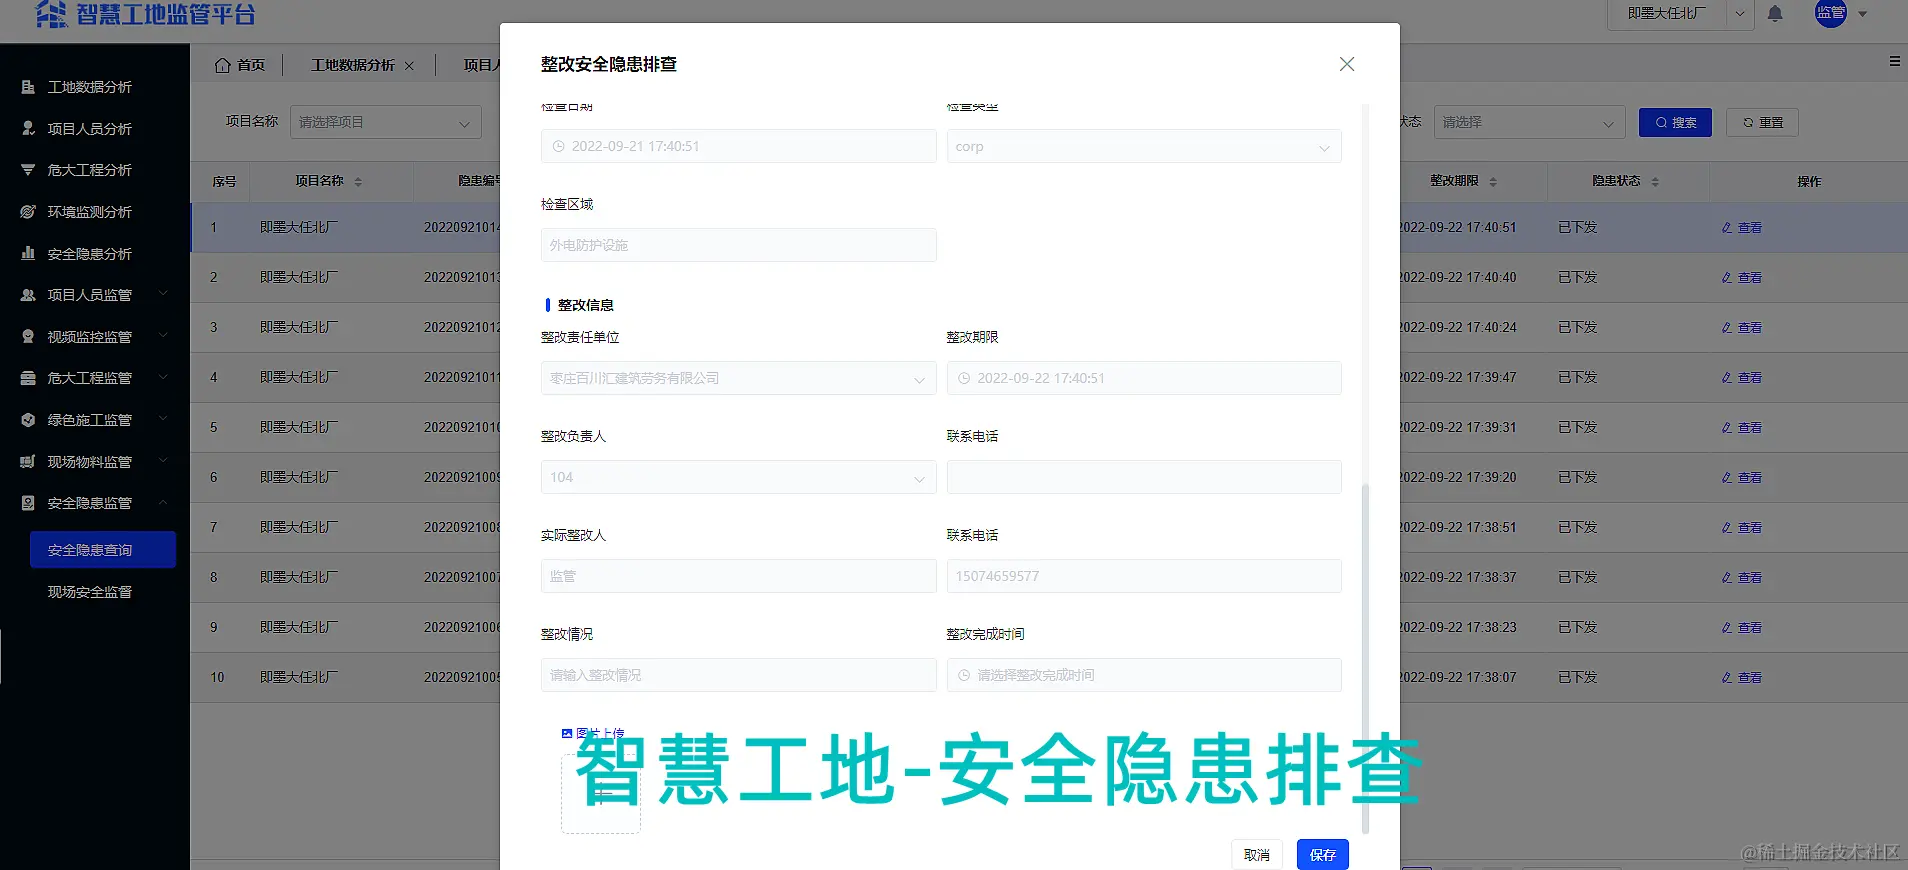Open 安全隐患分析 in the sidebar
This screenshot has width=1908, height=870.
pos(90,254)
